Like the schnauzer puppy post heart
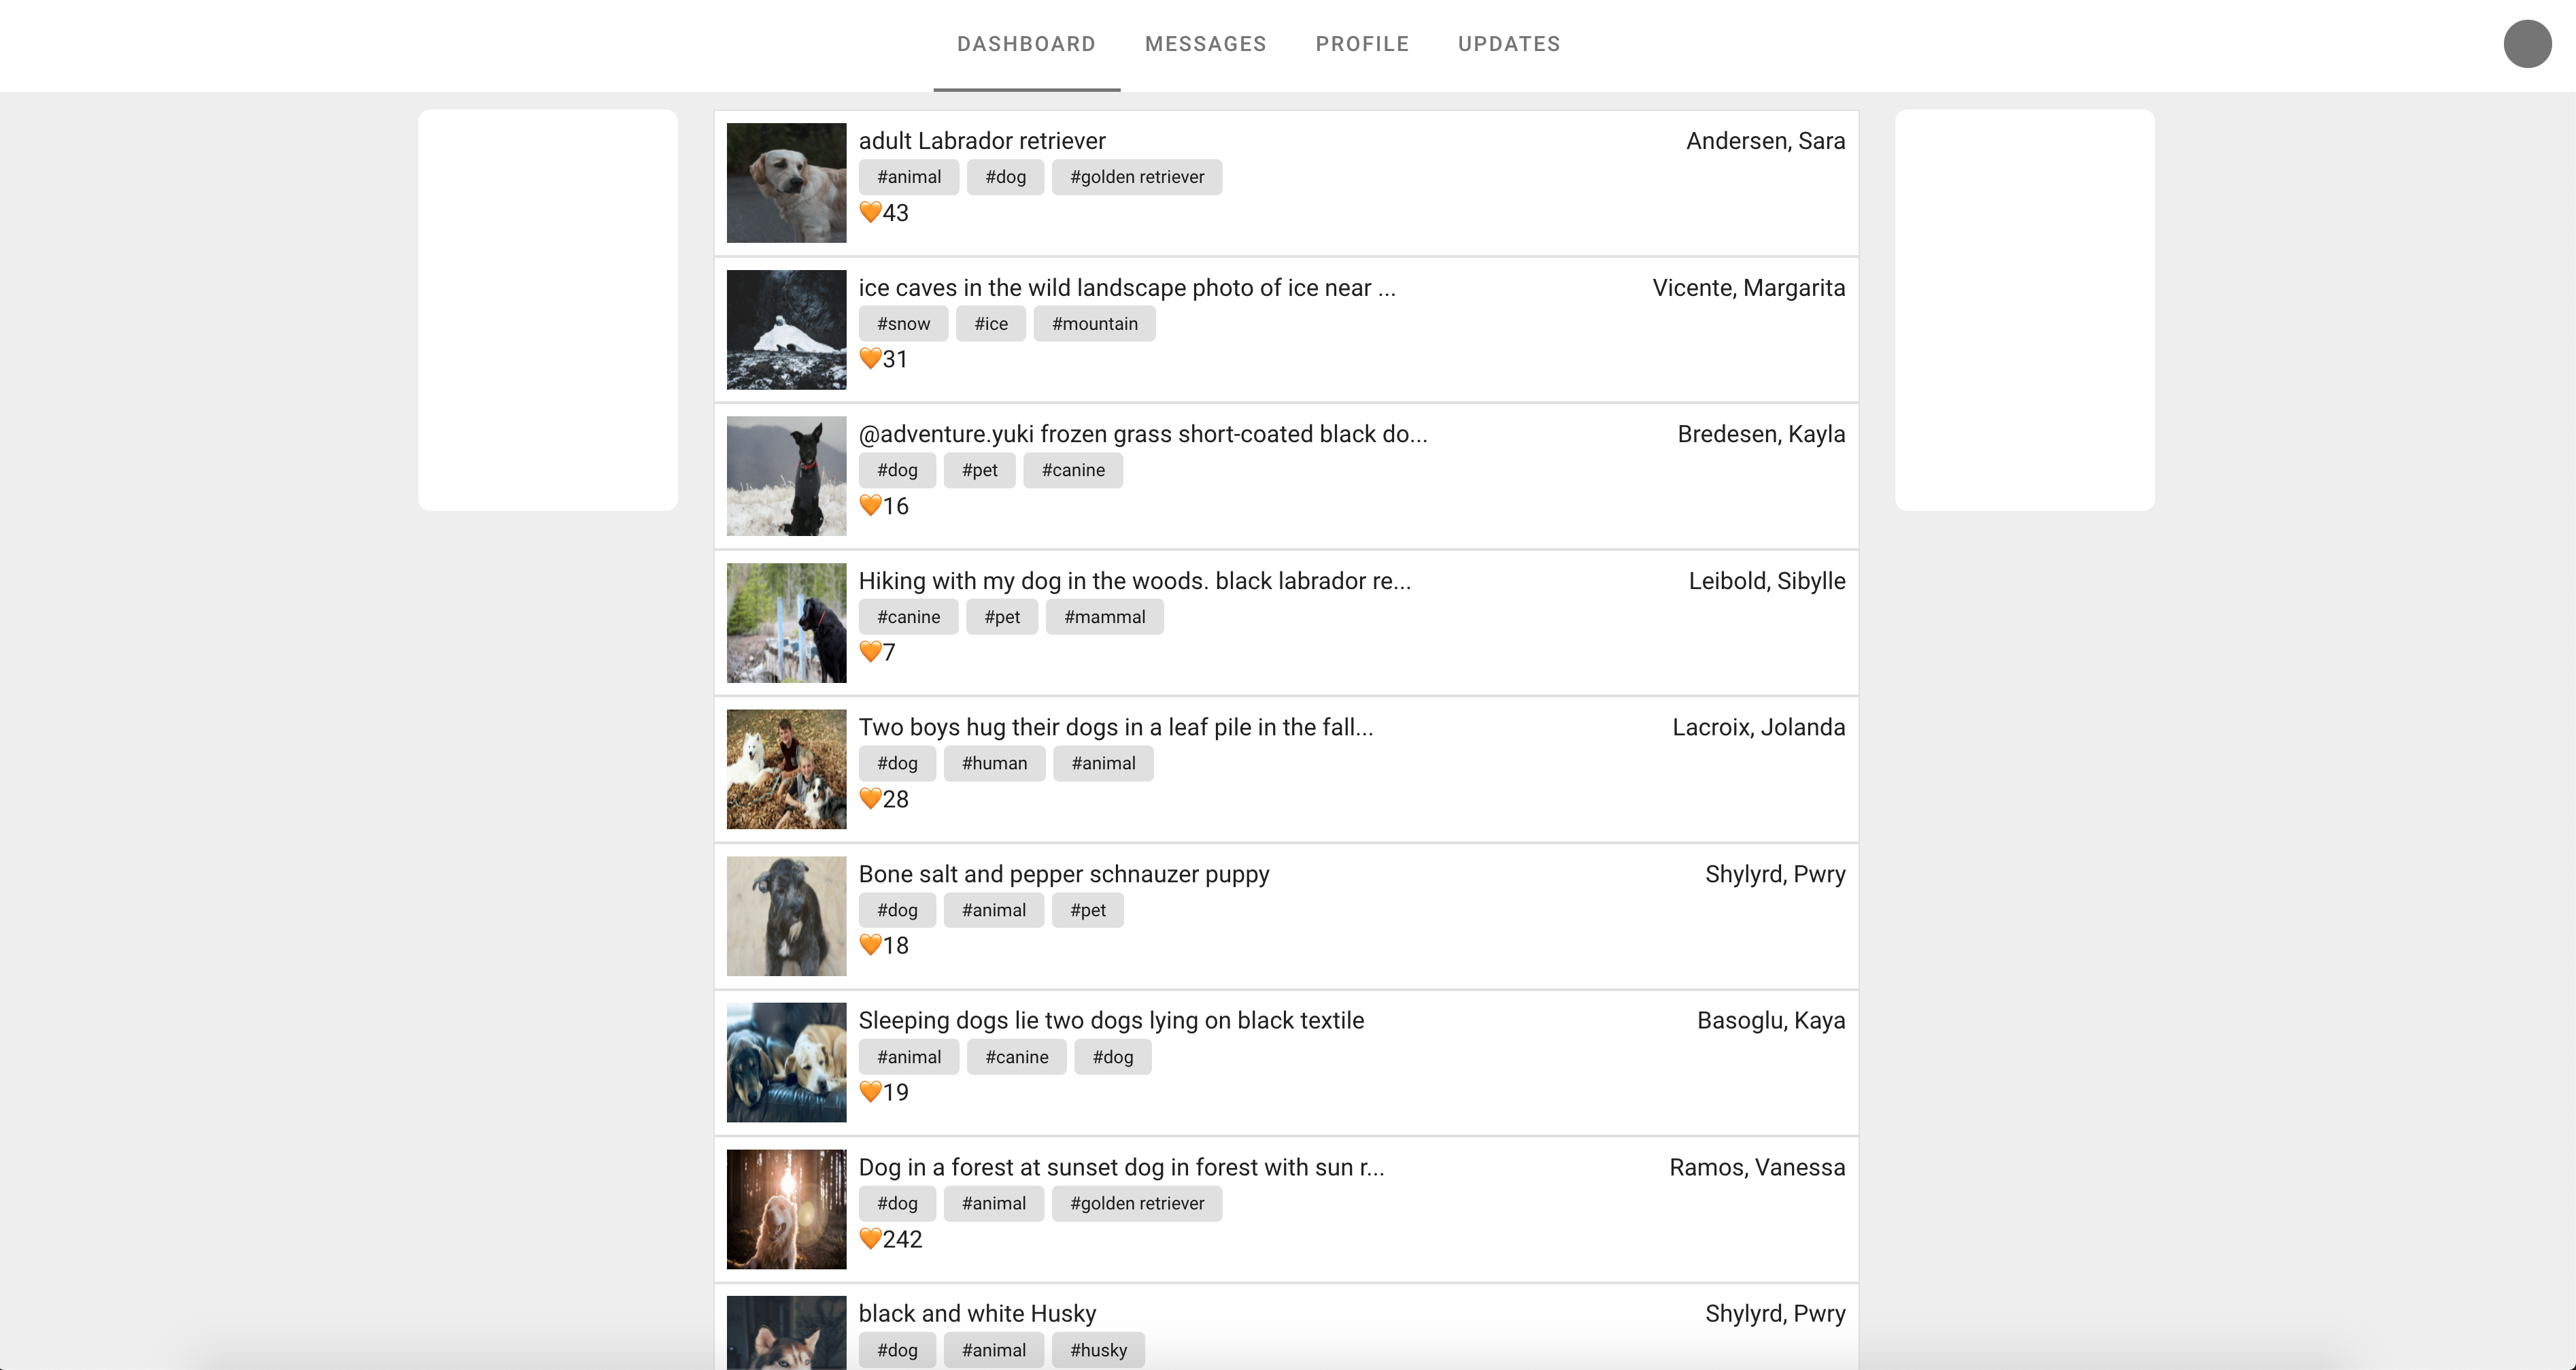 click(x=870, y=945)
